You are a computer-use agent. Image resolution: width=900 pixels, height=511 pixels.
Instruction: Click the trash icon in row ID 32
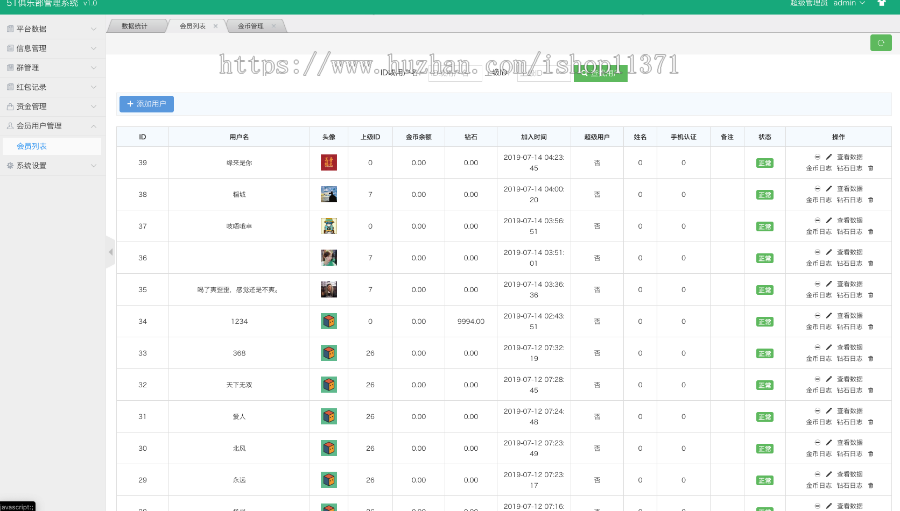point(871,390)
